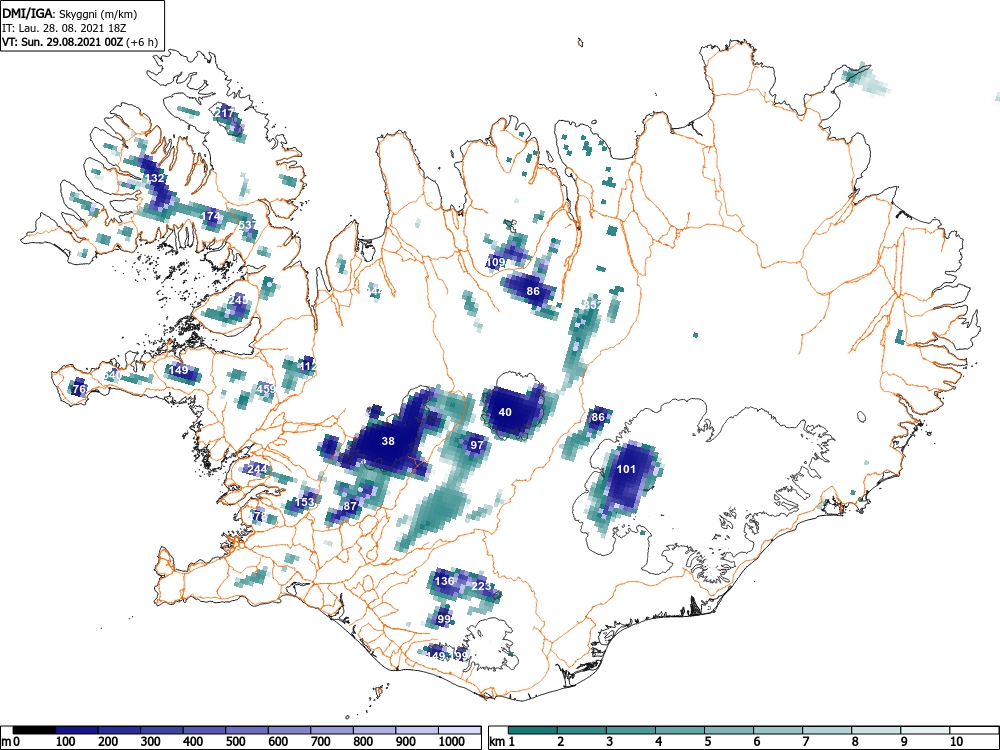Click the light 8–9 km legend swatch
Image resolution: width=1000 pixels, height=750 pixels.
click(x=876, y=730)
